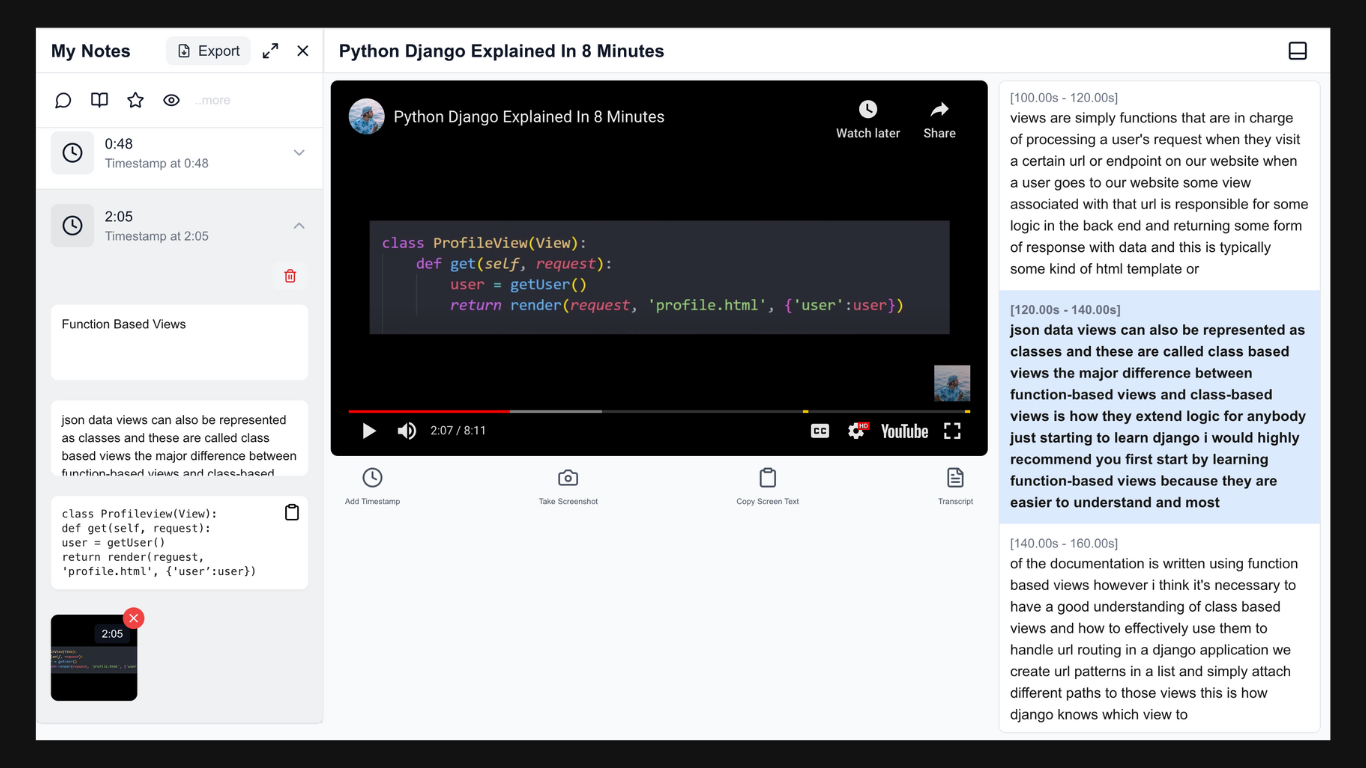1366x768 pixels.
Task: Enter fullscreen mode on video
Action: click(x=952, y=431)
